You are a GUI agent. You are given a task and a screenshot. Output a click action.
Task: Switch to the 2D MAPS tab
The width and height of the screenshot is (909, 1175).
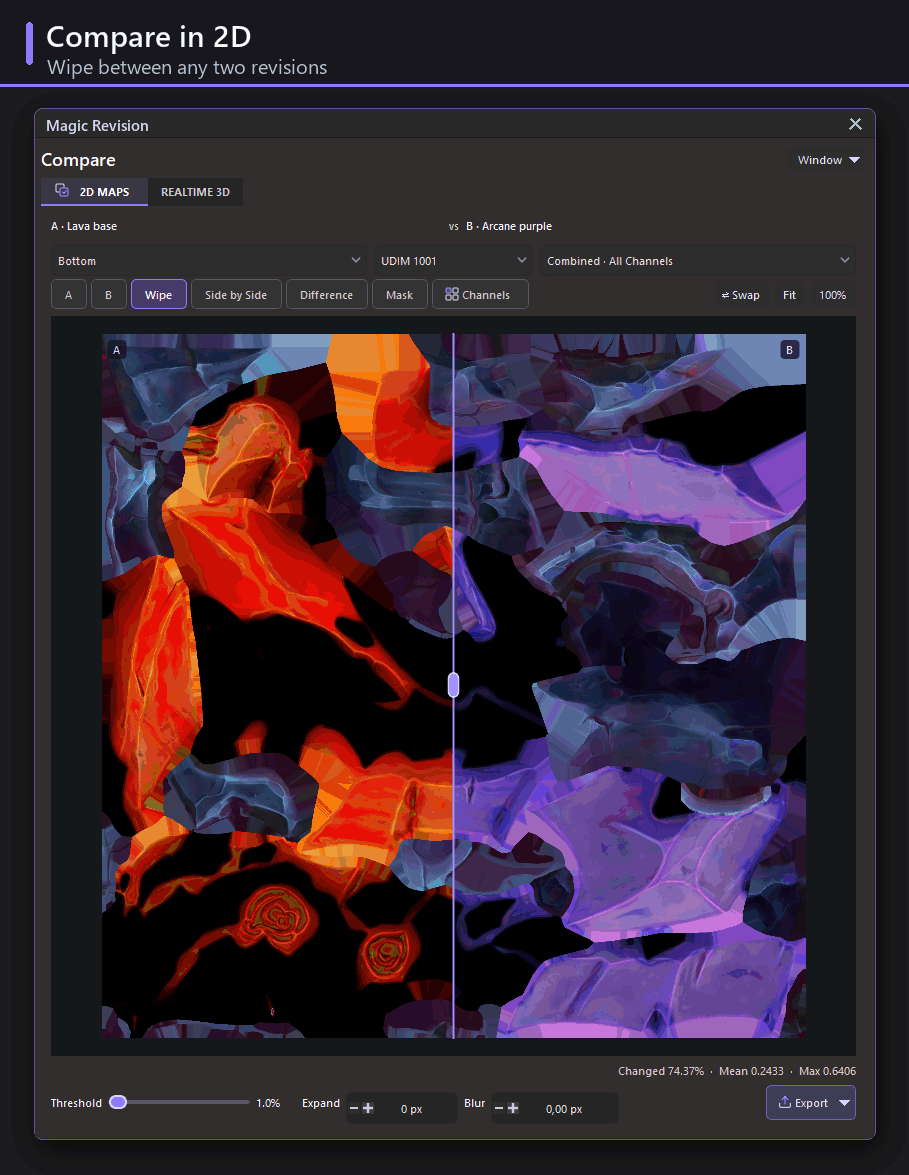[94, 192]
